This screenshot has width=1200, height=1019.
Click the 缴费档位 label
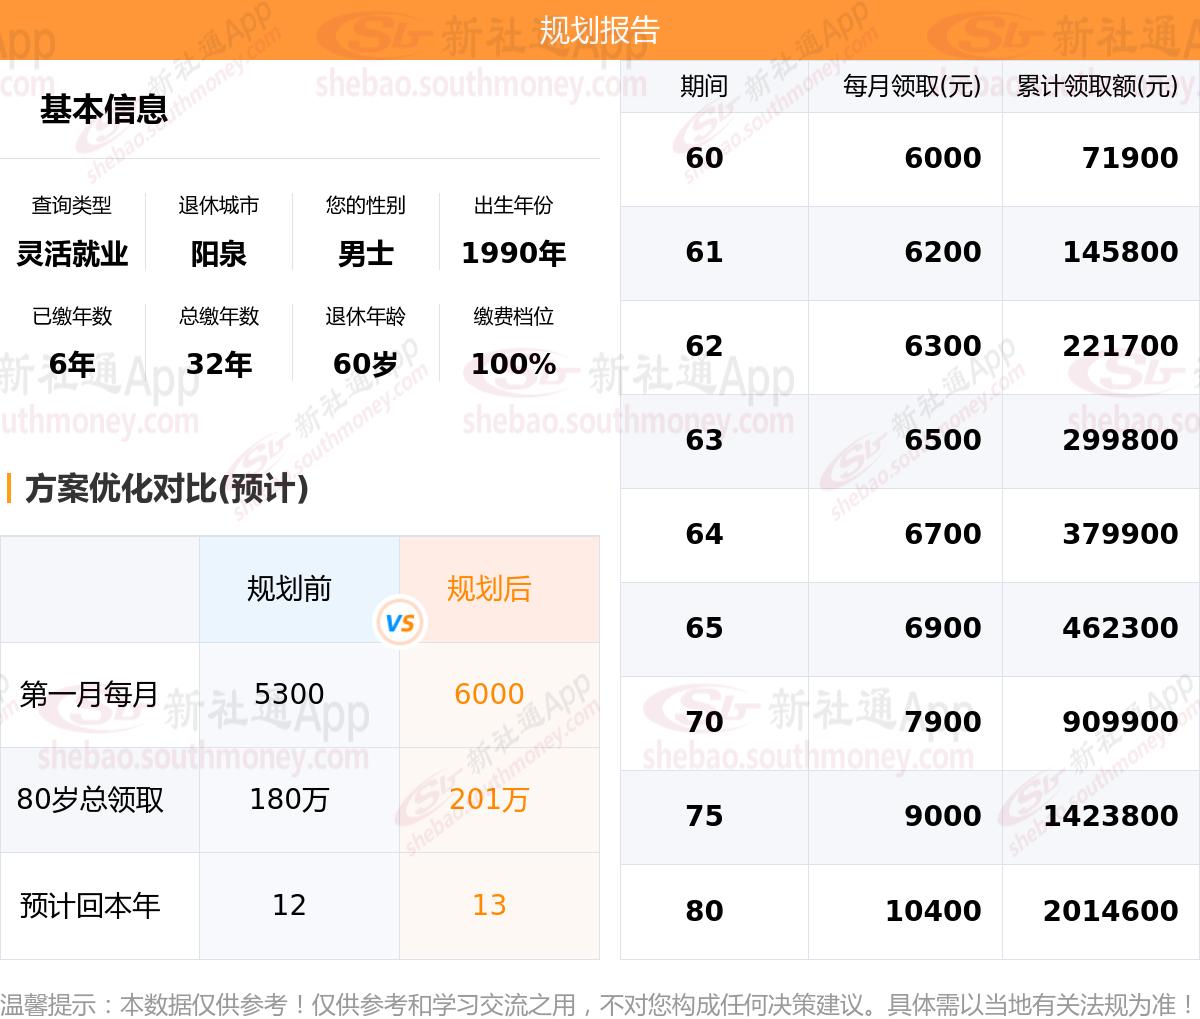(513, 316)
